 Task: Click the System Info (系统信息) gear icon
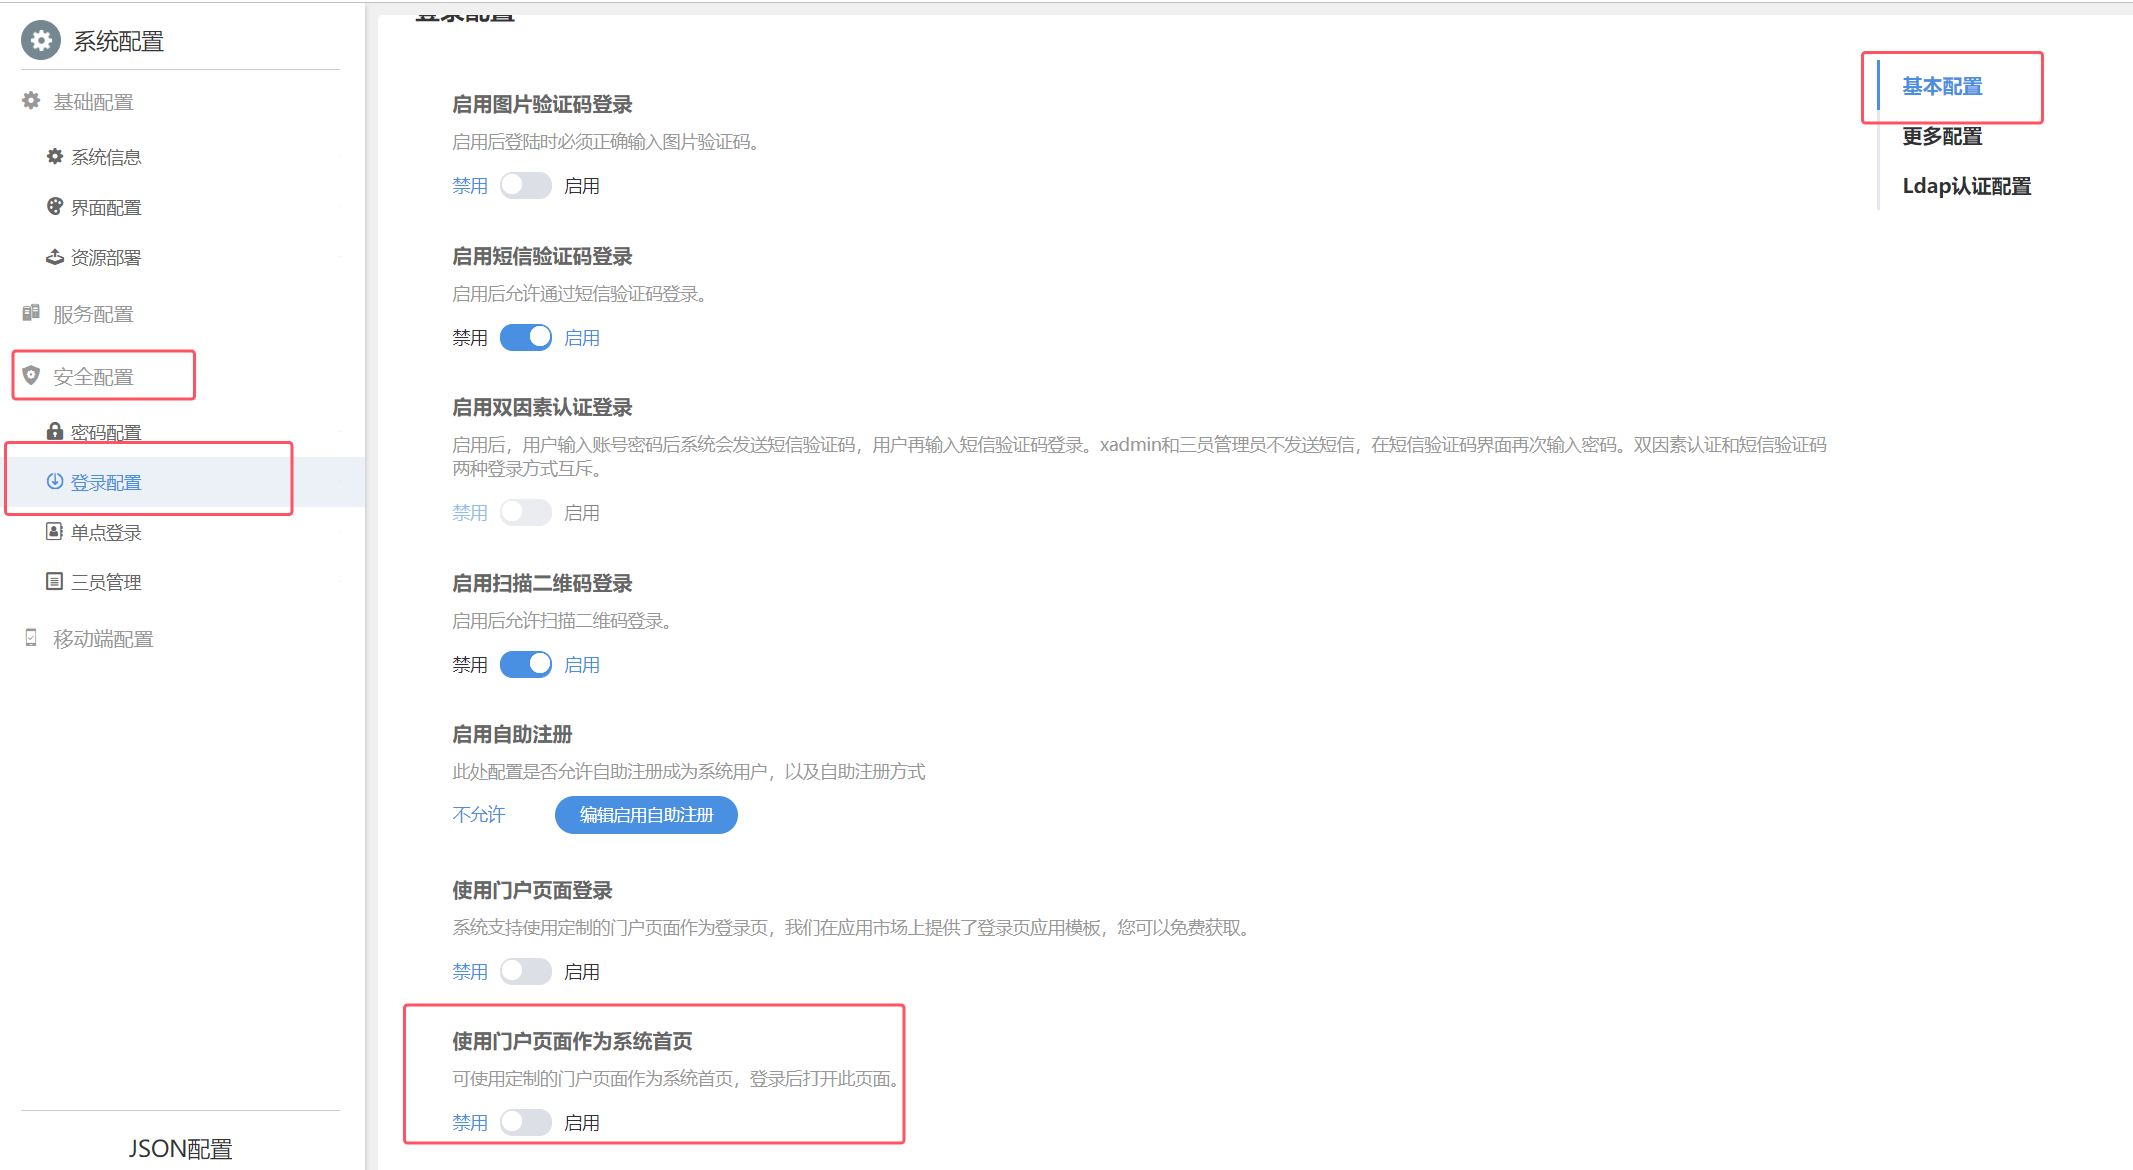55,156
